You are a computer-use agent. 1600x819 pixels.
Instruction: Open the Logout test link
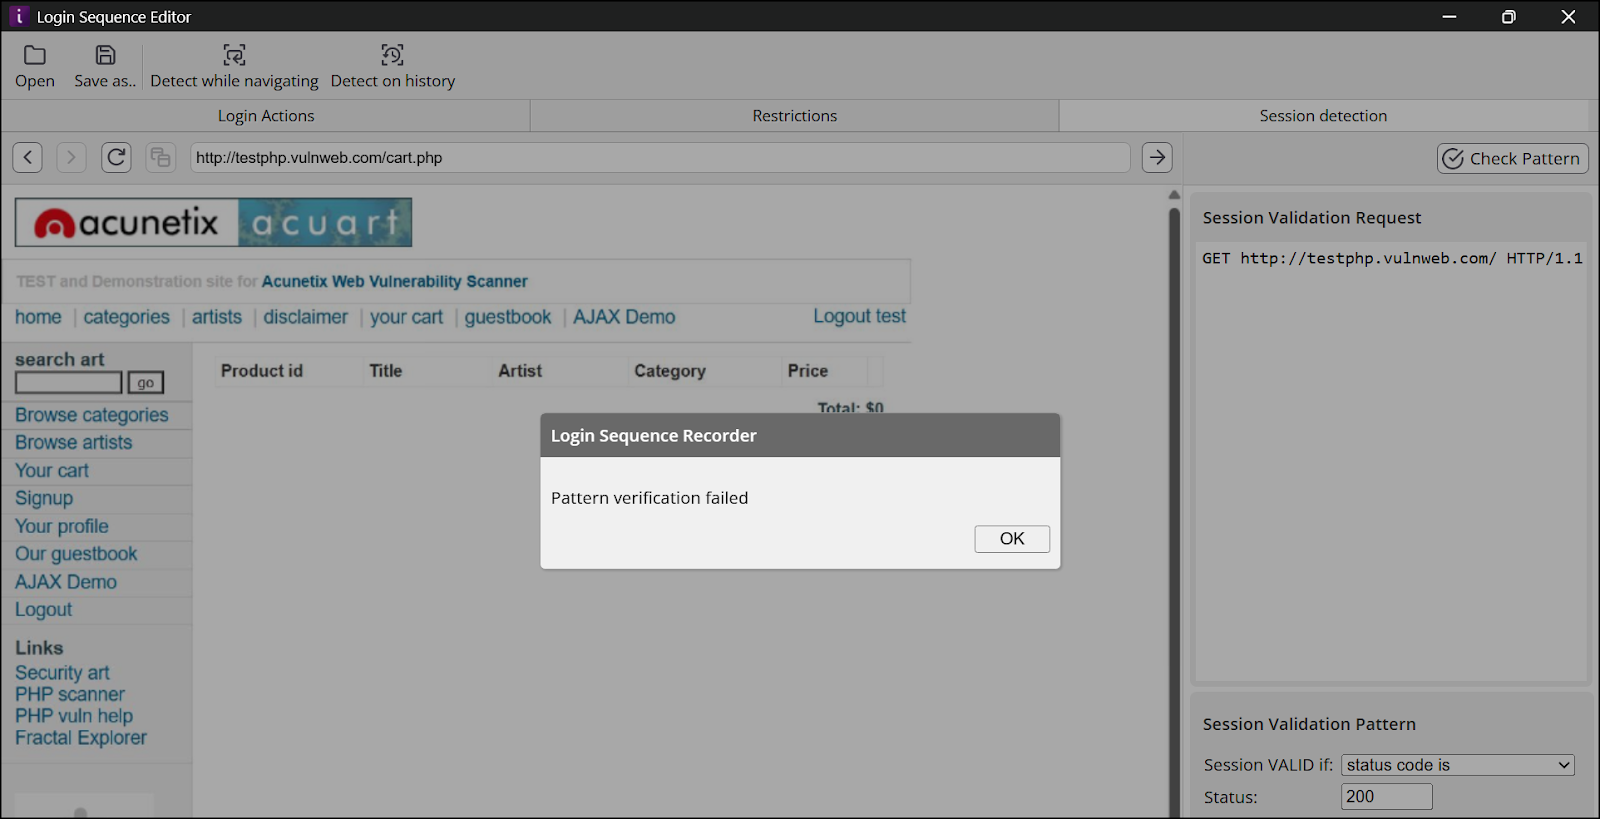[x=859, y=316]
